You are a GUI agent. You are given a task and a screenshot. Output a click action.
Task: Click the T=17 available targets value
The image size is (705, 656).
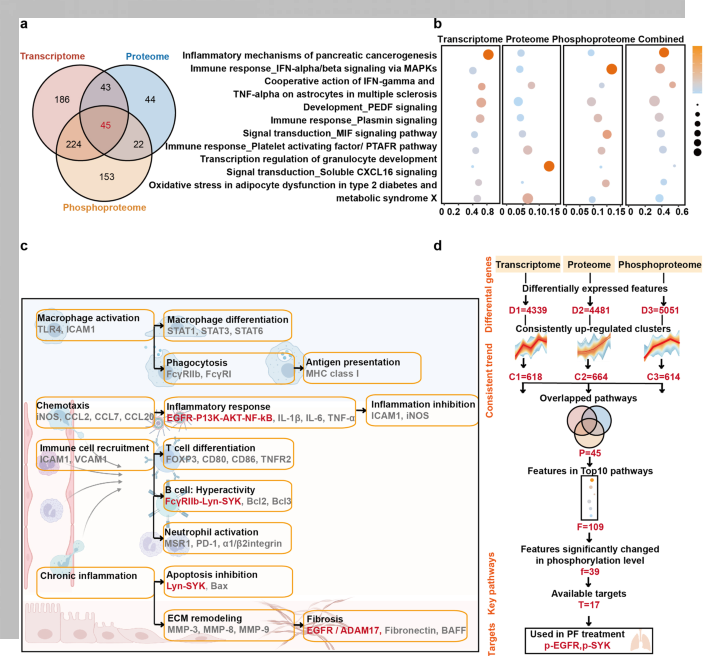pos(589,605)
